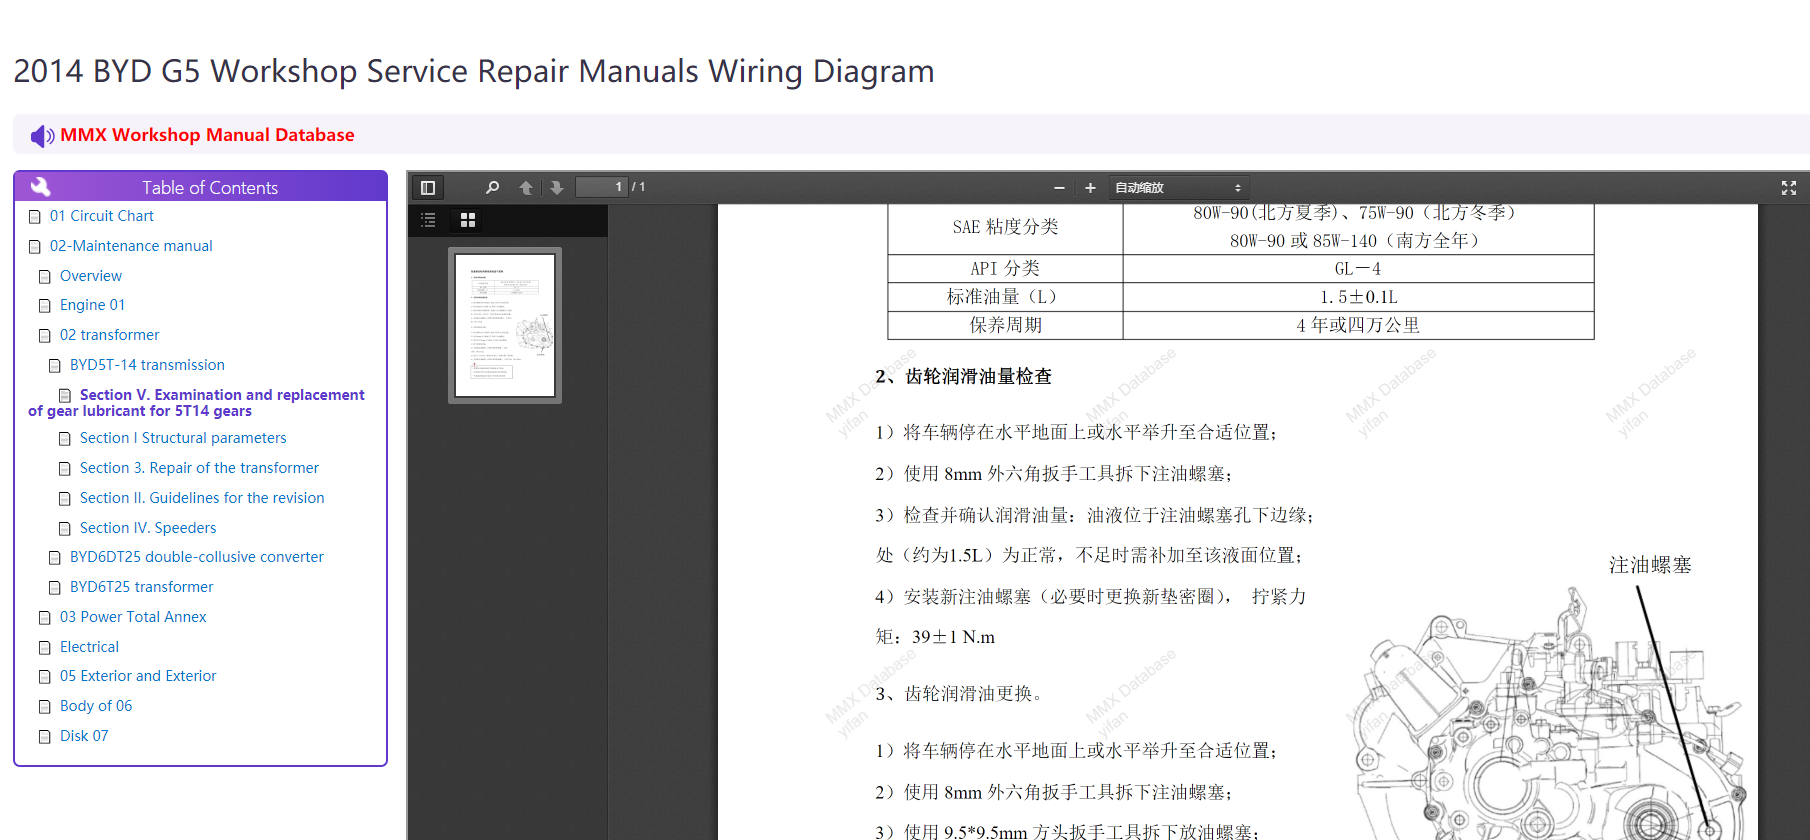Screen dimensions: 1810x840
Task: Show page thumbnails grid view
Action: pyautogui.click(x=467, y=220)
